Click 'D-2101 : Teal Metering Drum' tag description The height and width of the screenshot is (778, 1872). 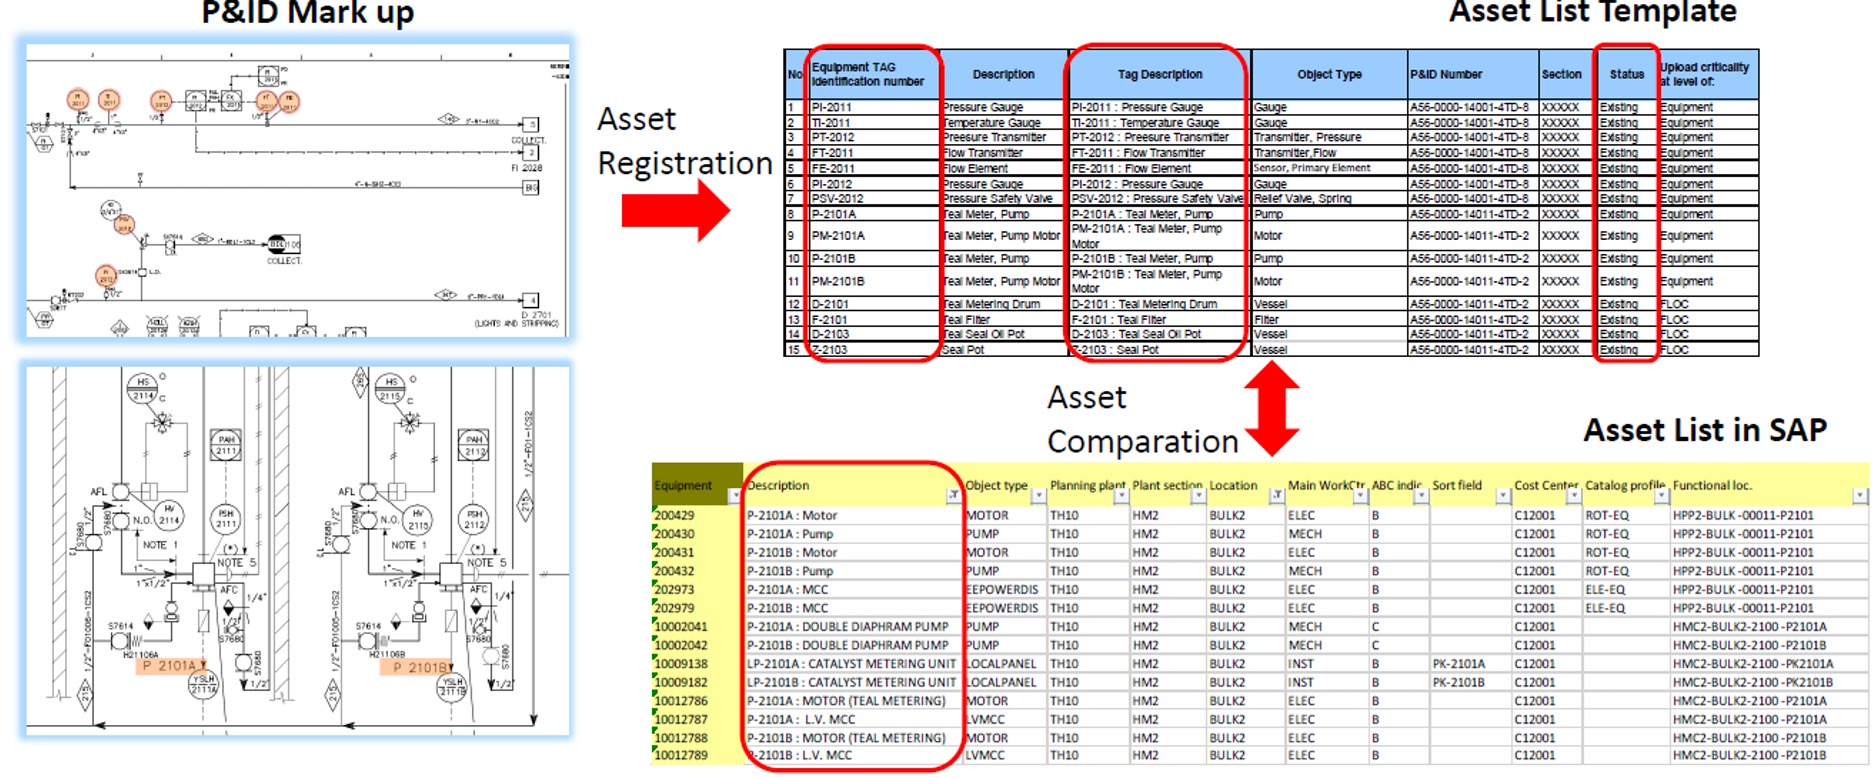pyautogui.click(x=1159, y=304)
